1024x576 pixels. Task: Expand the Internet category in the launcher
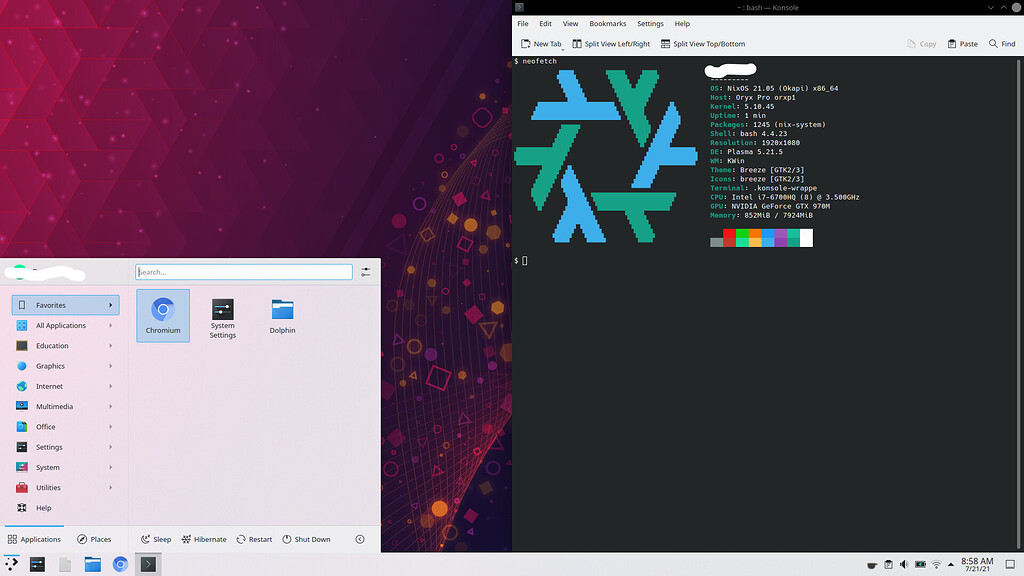[64, 386]
